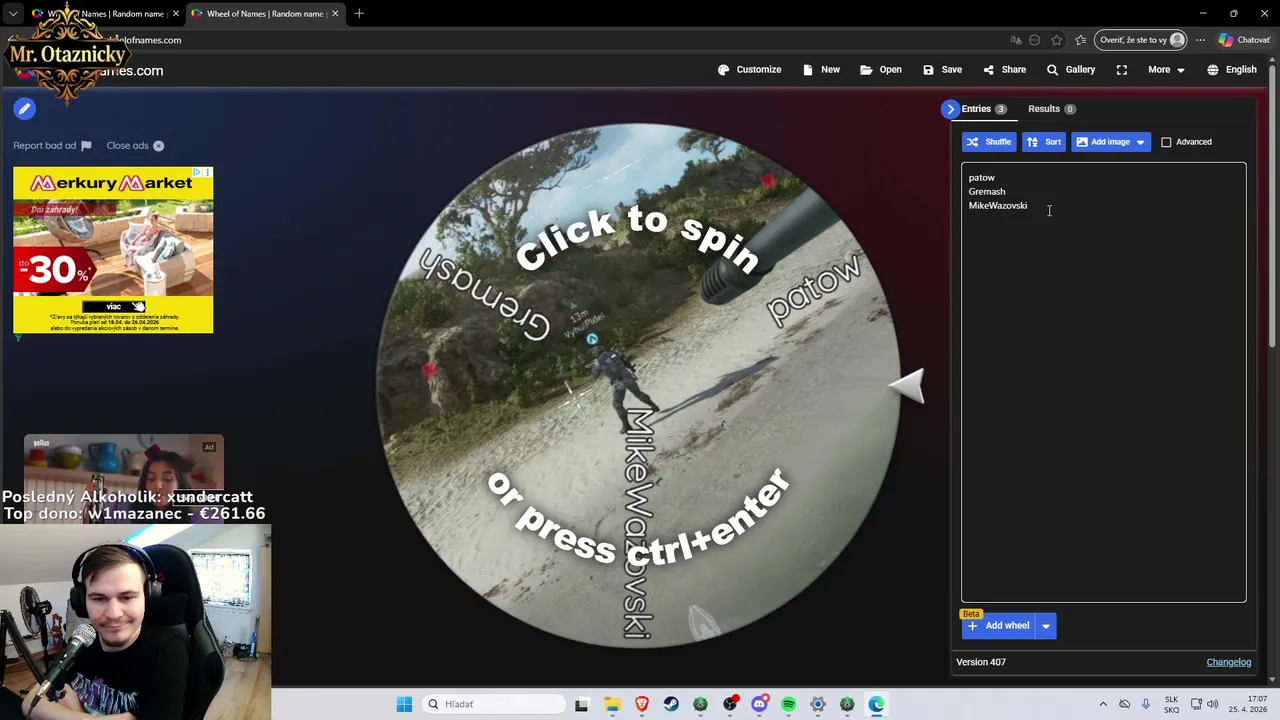Open the Copilot Chatovať panel
This screenshot has height=720, width=1280.
[x=1243, y=40]
